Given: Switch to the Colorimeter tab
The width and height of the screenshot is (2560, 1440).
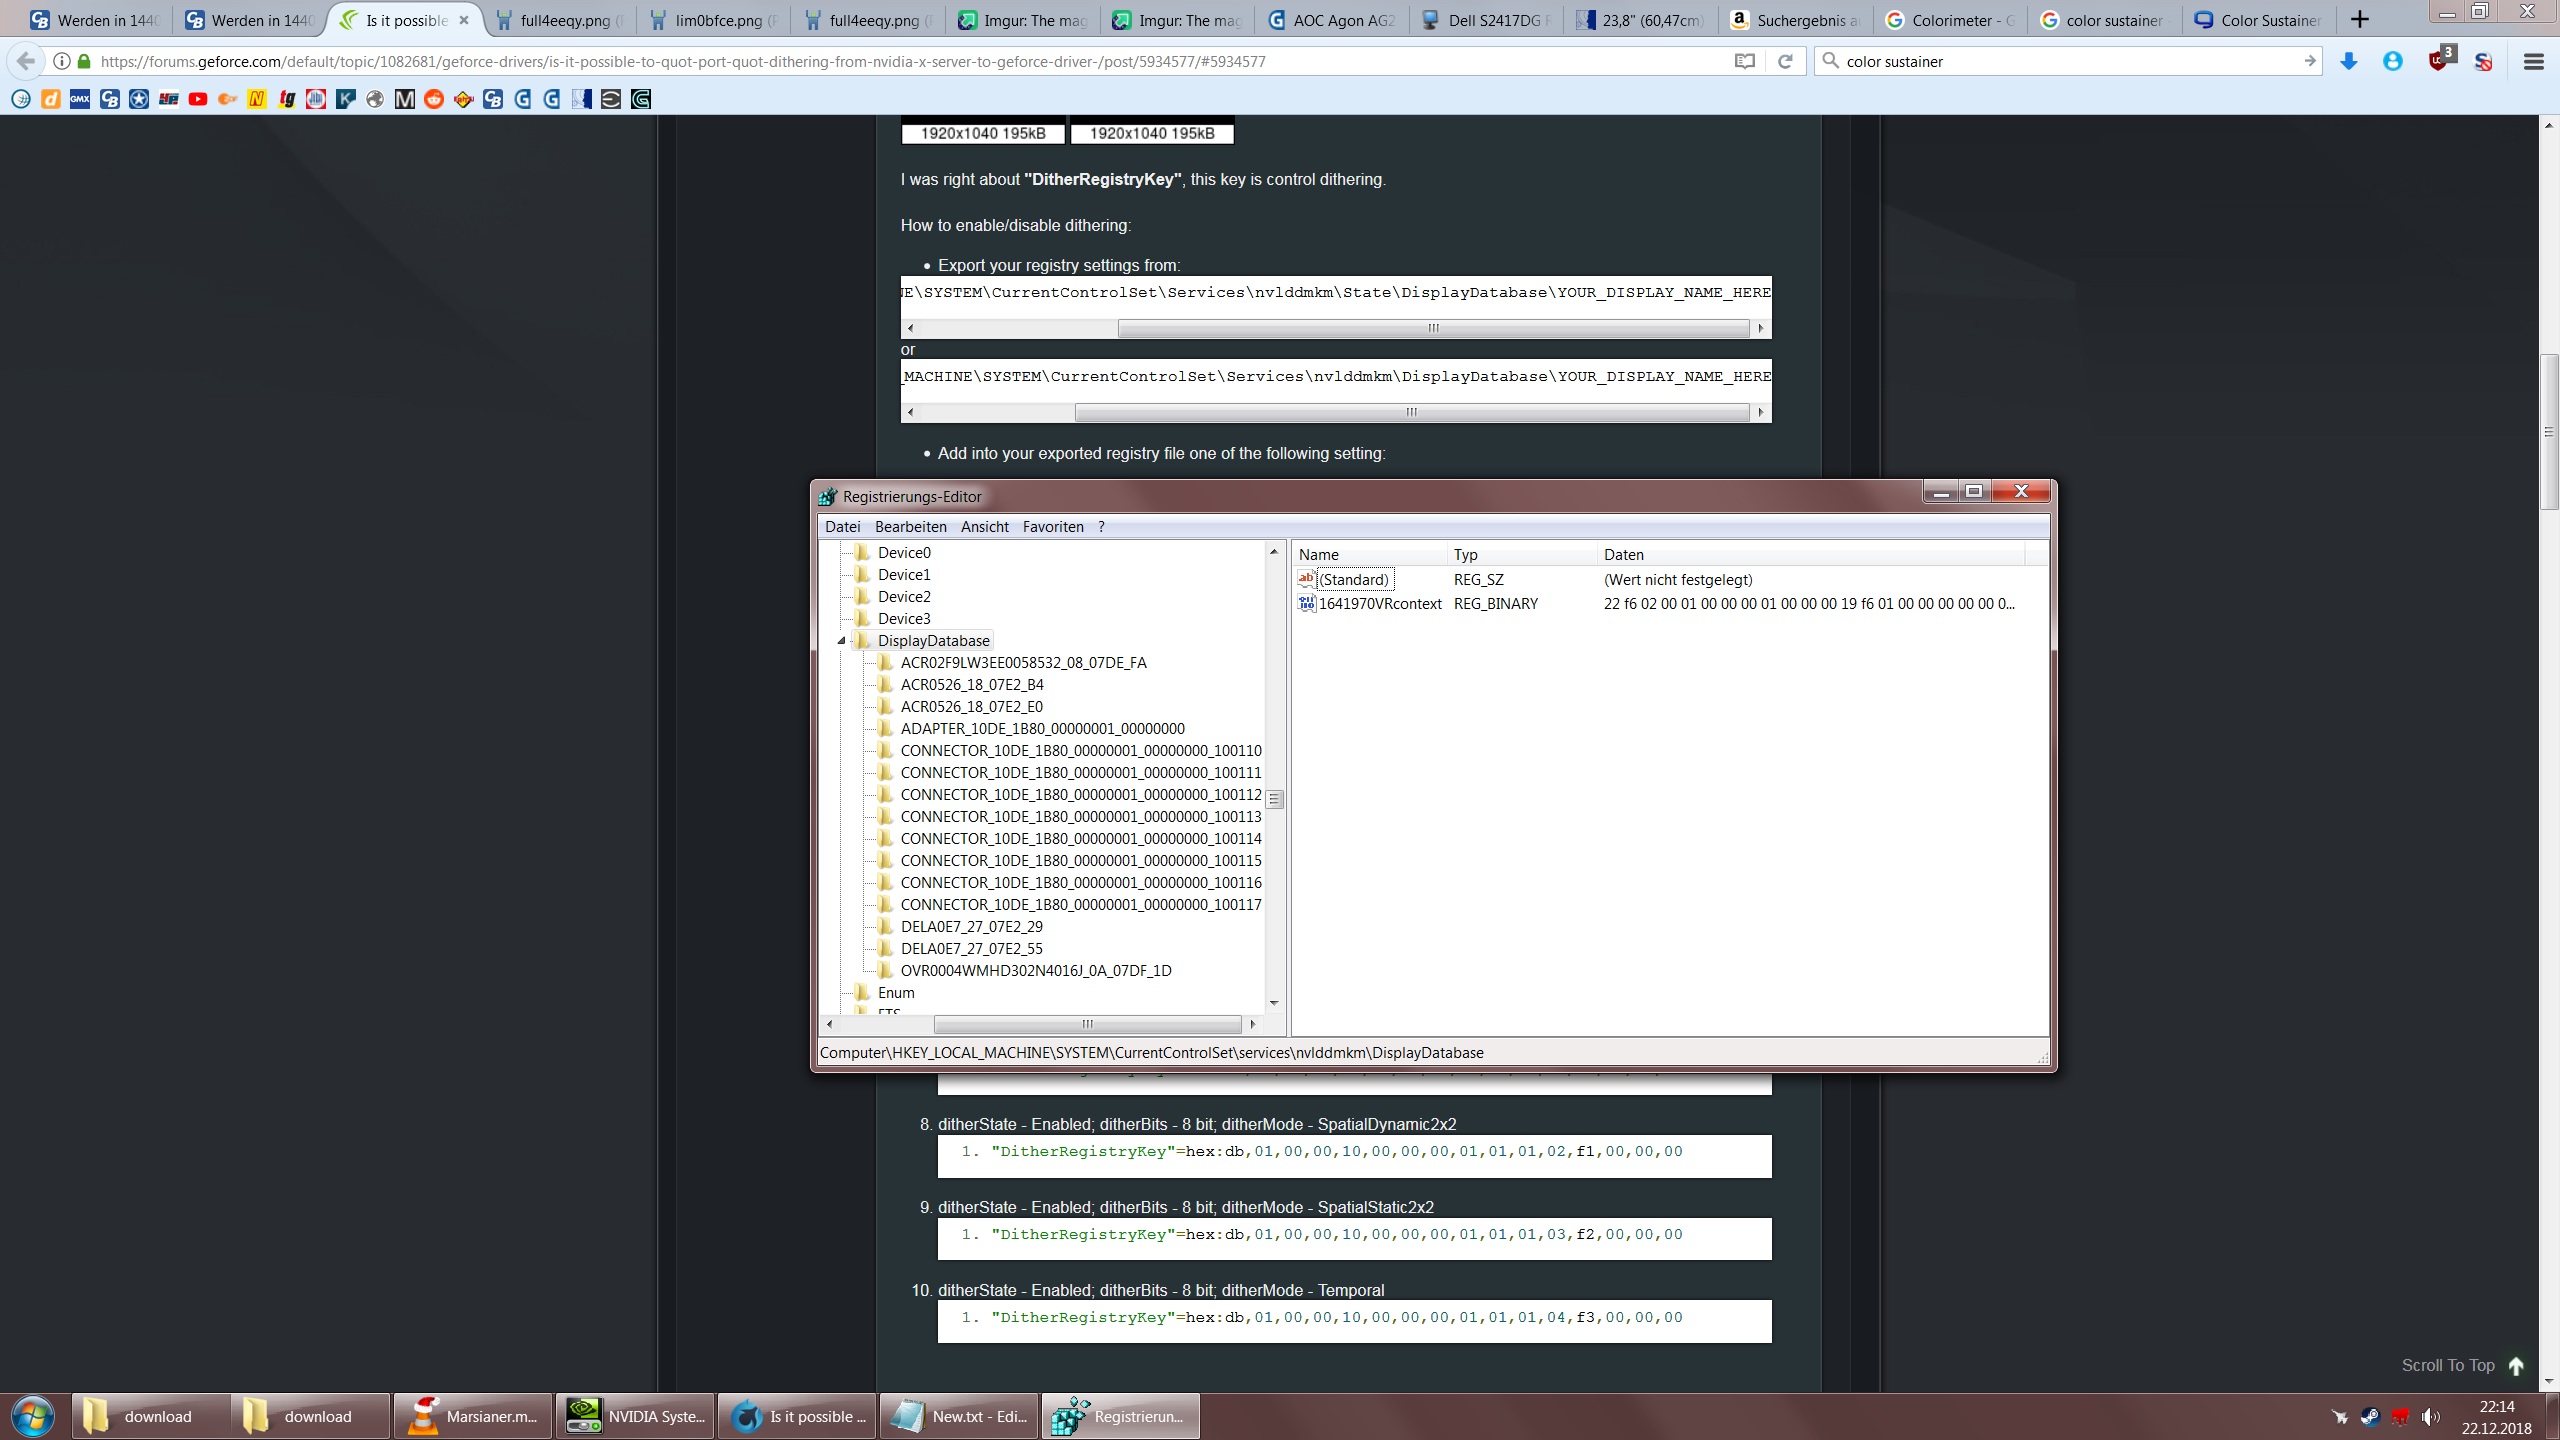Looking at the screenshot, I should [x=1951, y=20].
